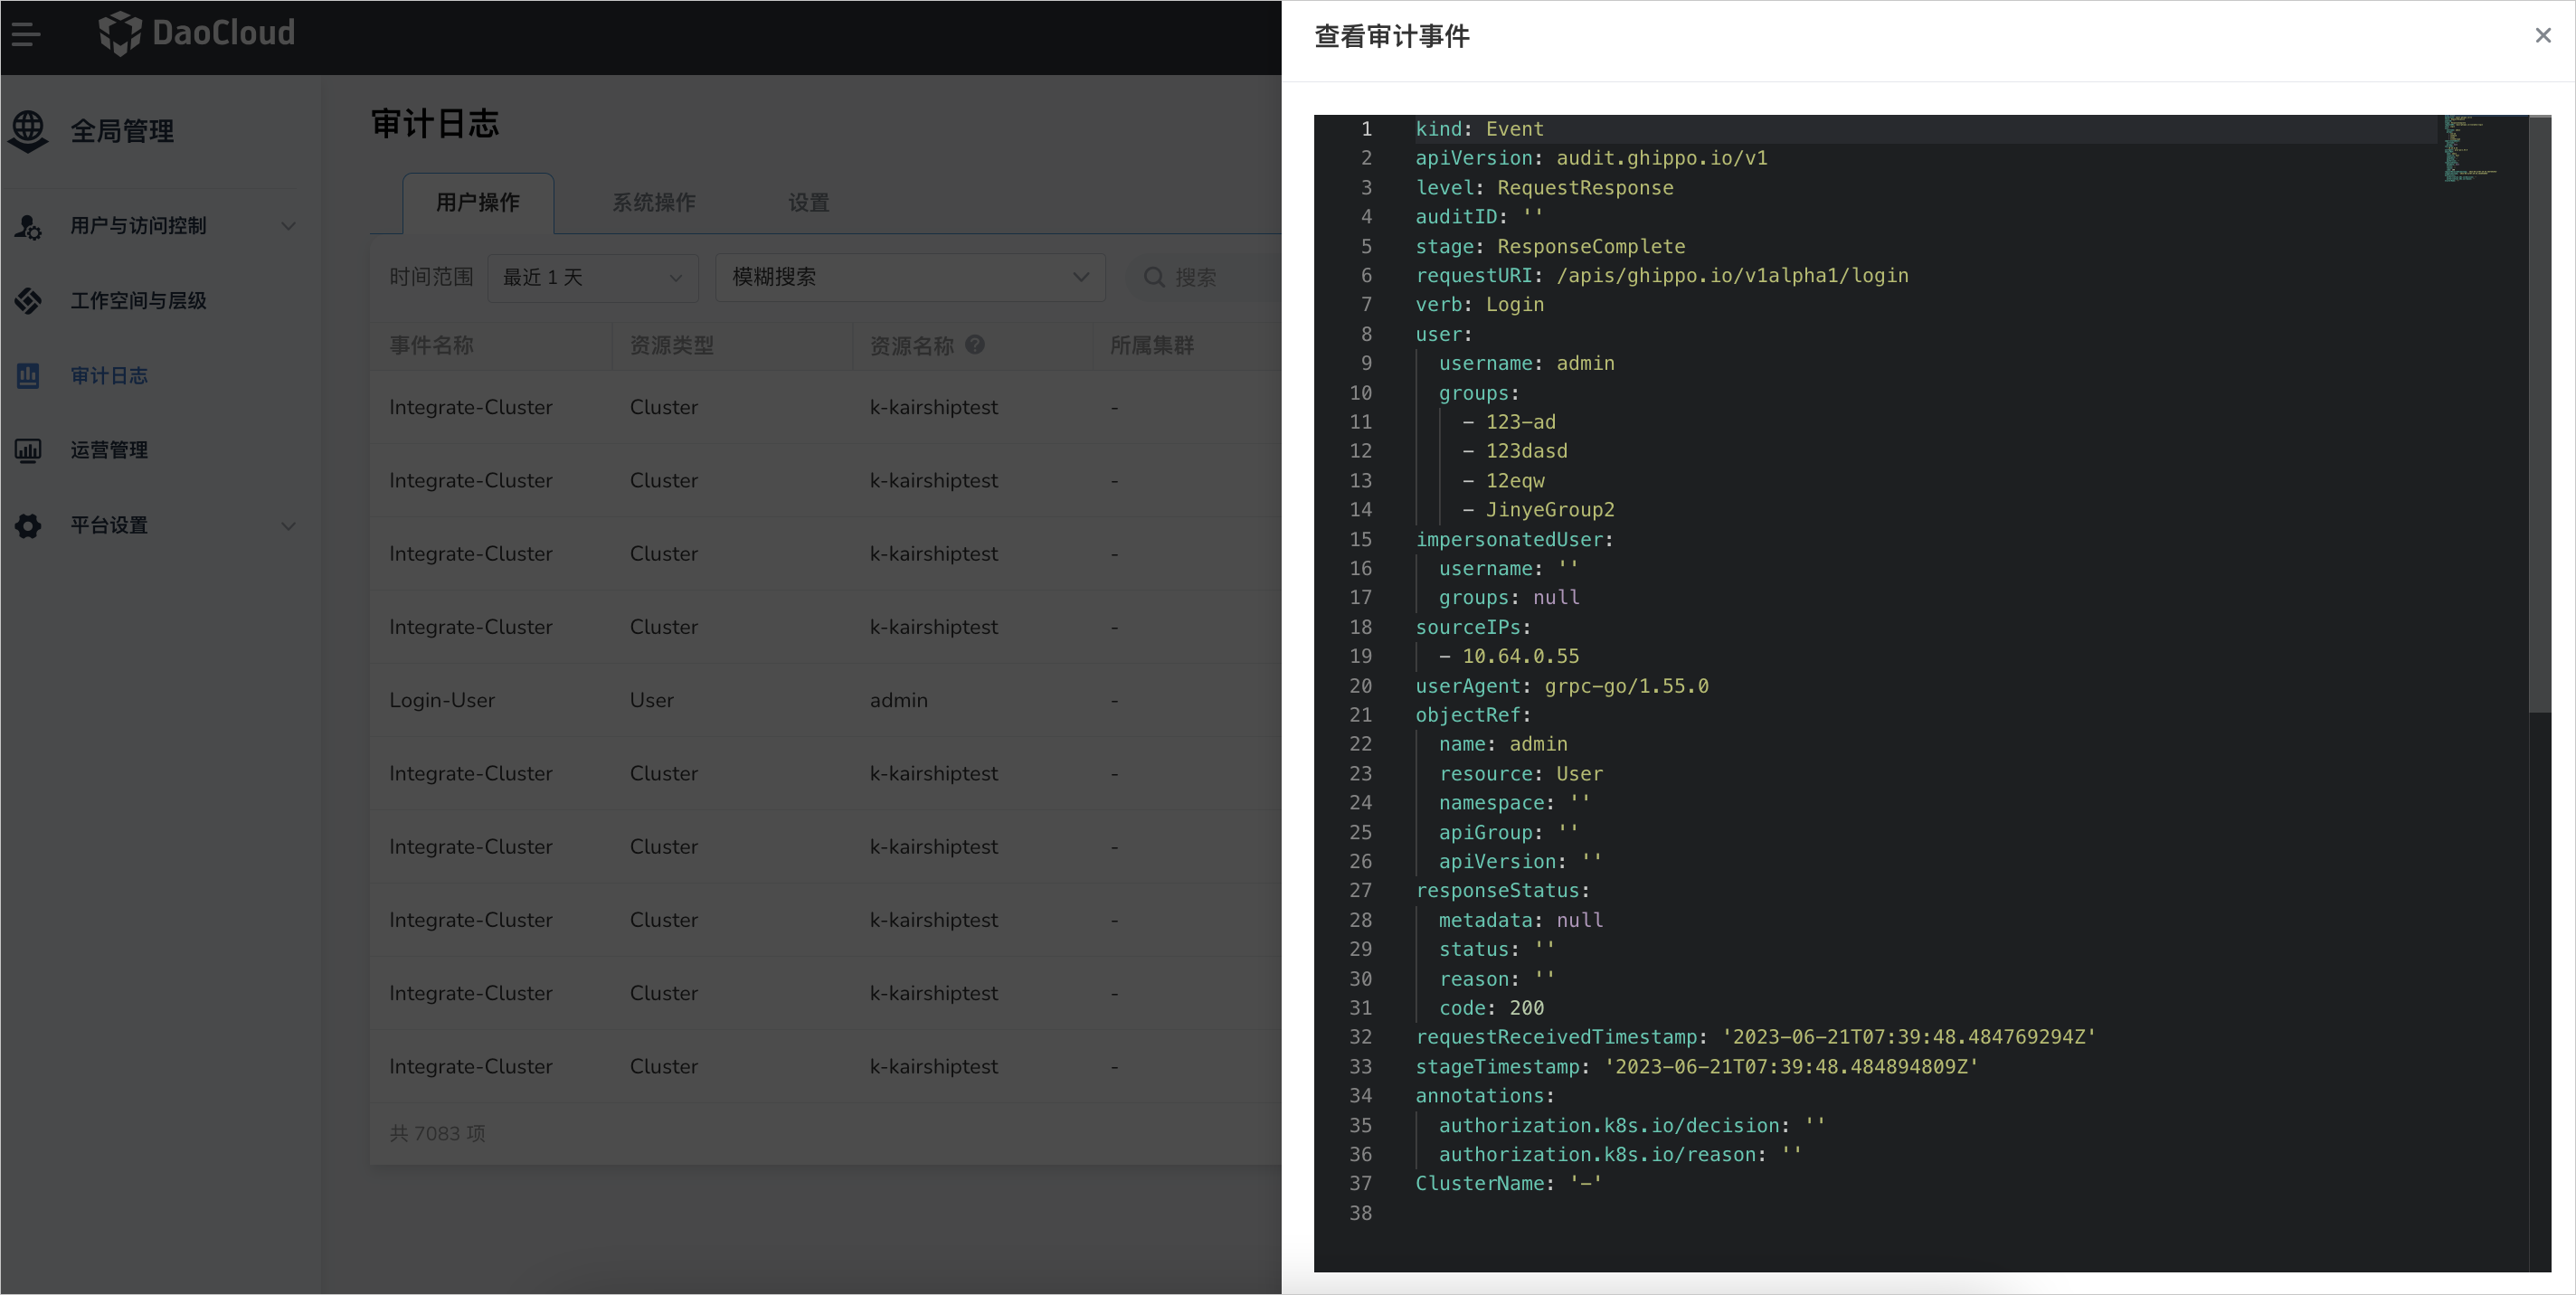Viewport: 2576px width, 1295px height.
Task: Click the operations management icon
Action: (28, 450)
